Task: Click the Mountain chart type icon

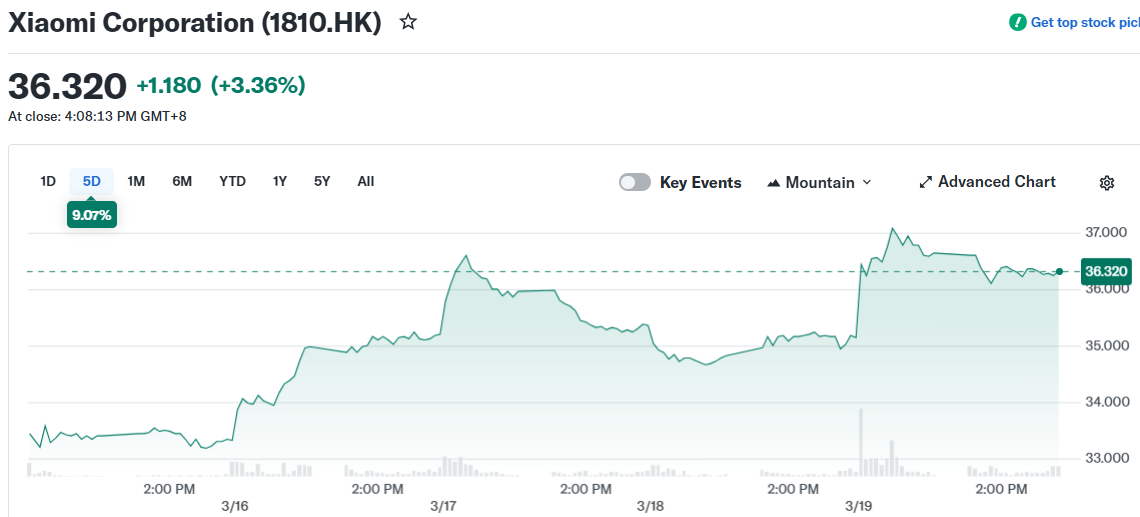Action: coord(774,183)
